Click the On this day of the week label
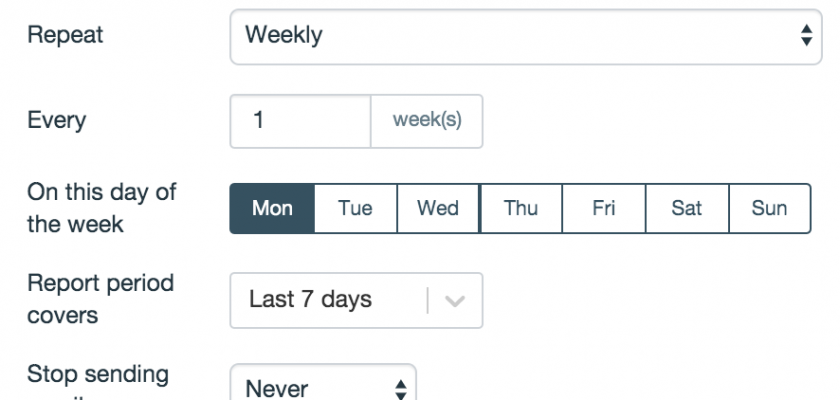The image size is (840, 400). tap(101, 208)
